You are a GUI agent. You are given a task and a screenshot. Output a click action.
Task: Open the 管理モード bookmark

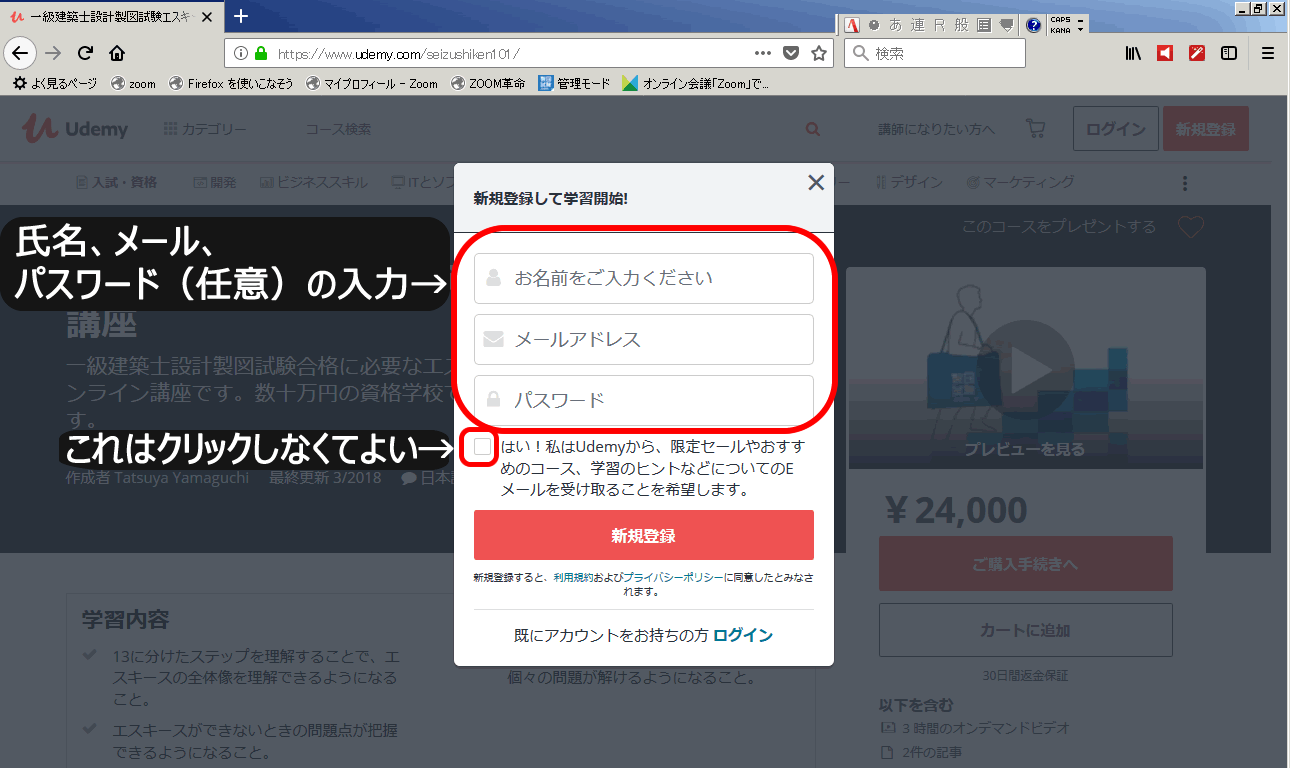pyautogui.click(x=574, y=84)
